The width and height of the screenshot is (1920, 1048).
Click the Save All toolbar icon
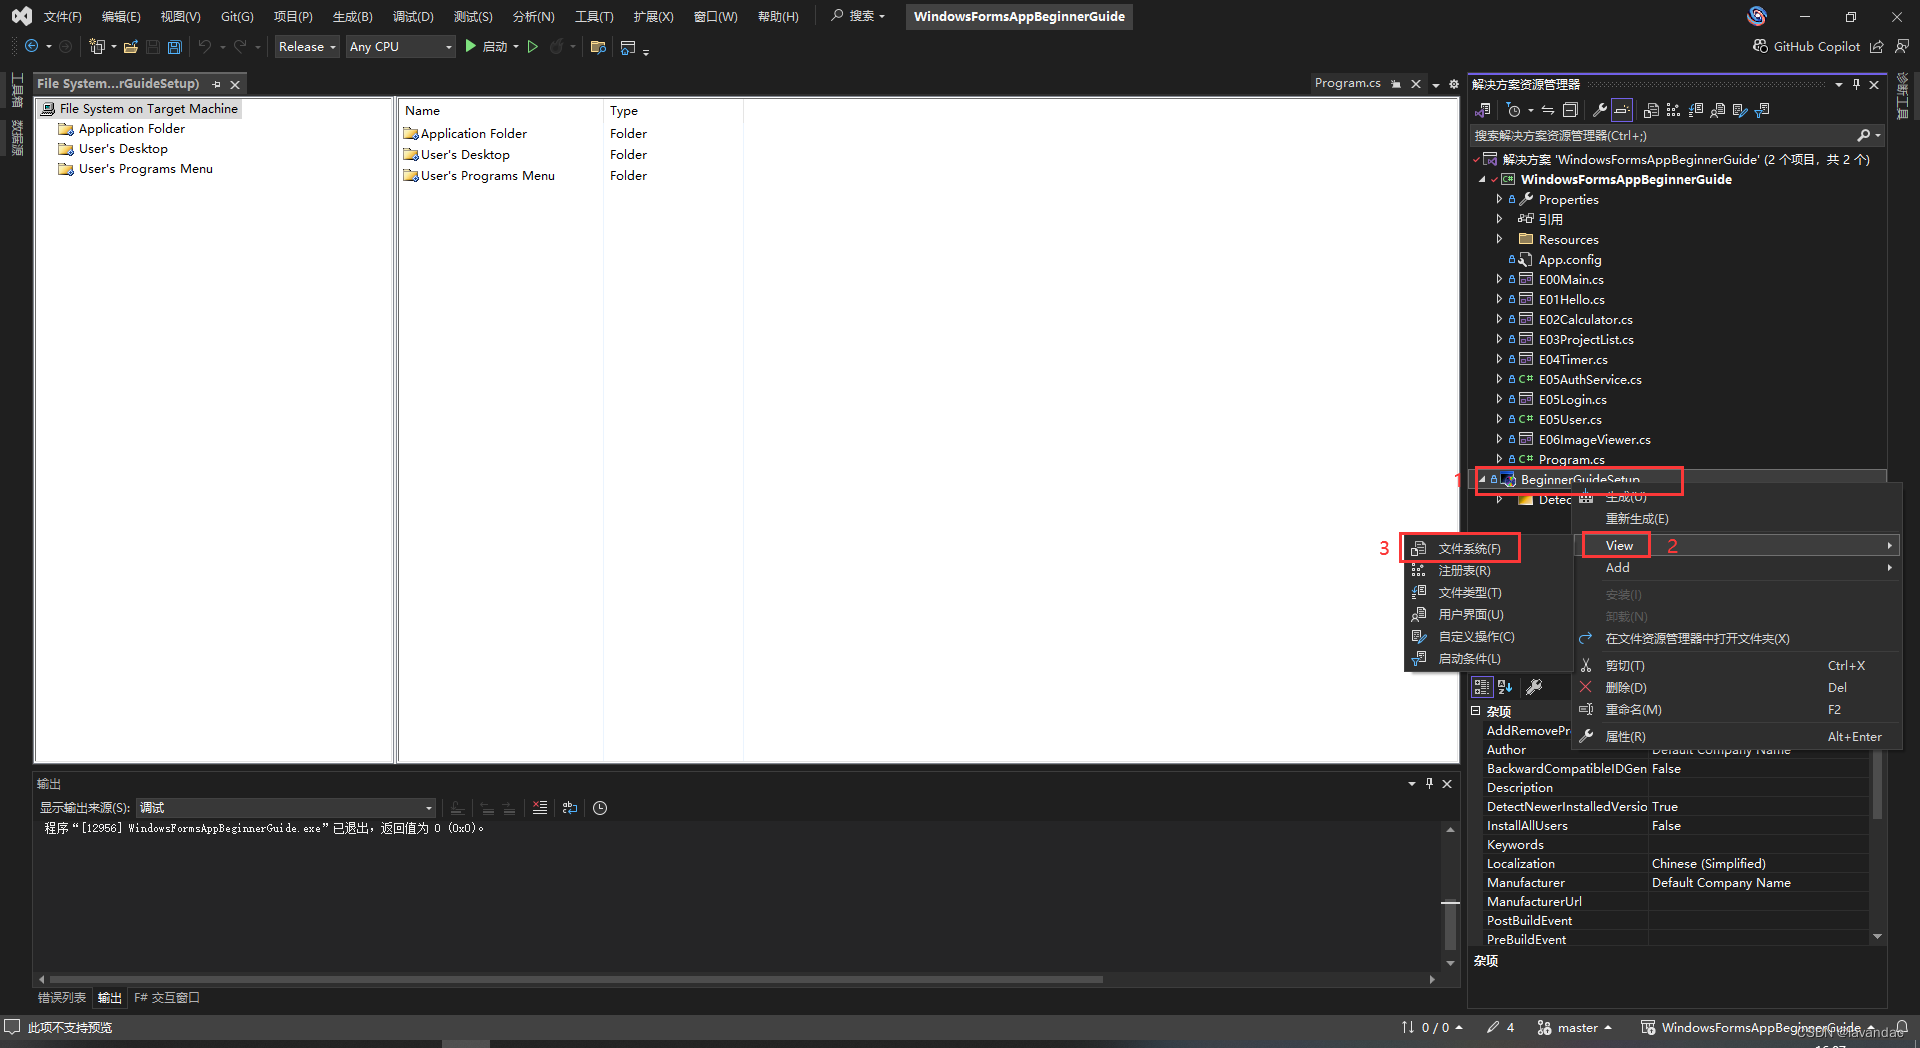(x=175, y=47)
